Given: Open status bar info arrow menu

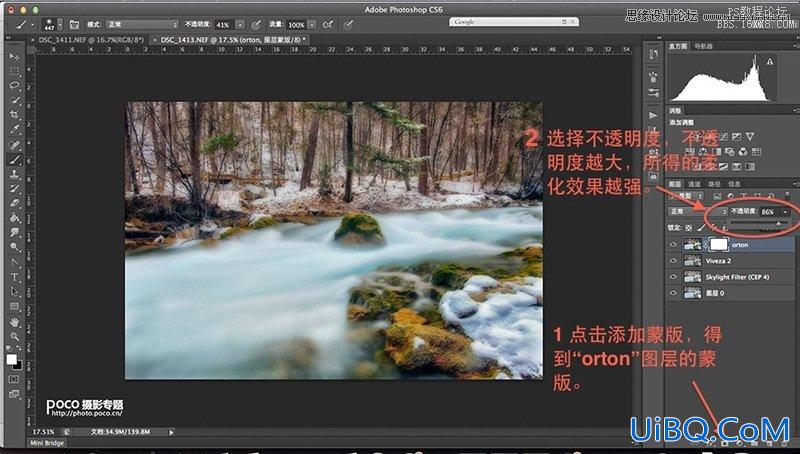Looking at the screenshot, I should (x=171, y=432).
